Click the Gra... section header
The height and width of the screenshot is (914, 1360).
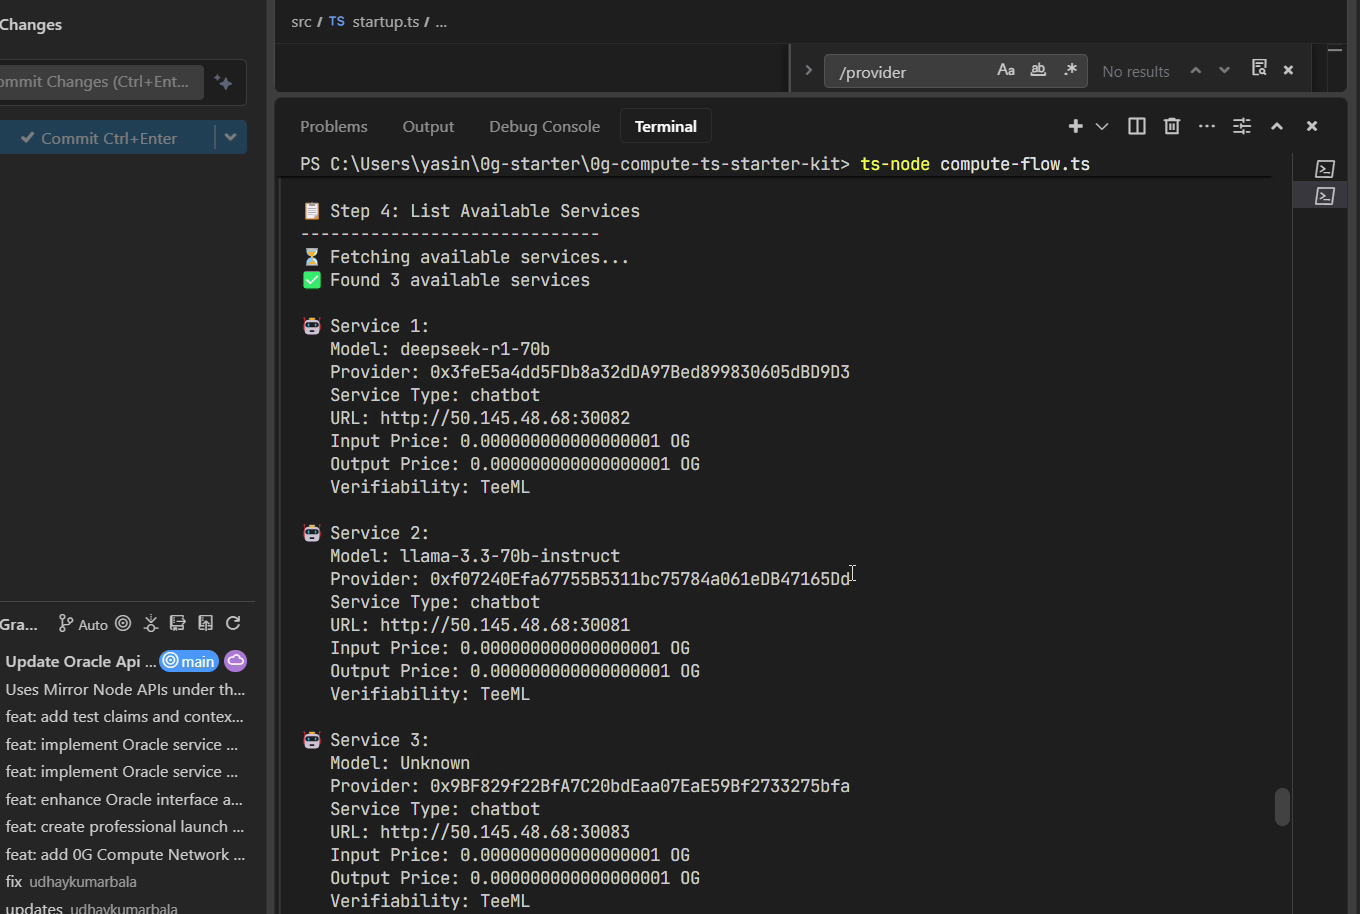pyautogui.click(x=18, y=624)
